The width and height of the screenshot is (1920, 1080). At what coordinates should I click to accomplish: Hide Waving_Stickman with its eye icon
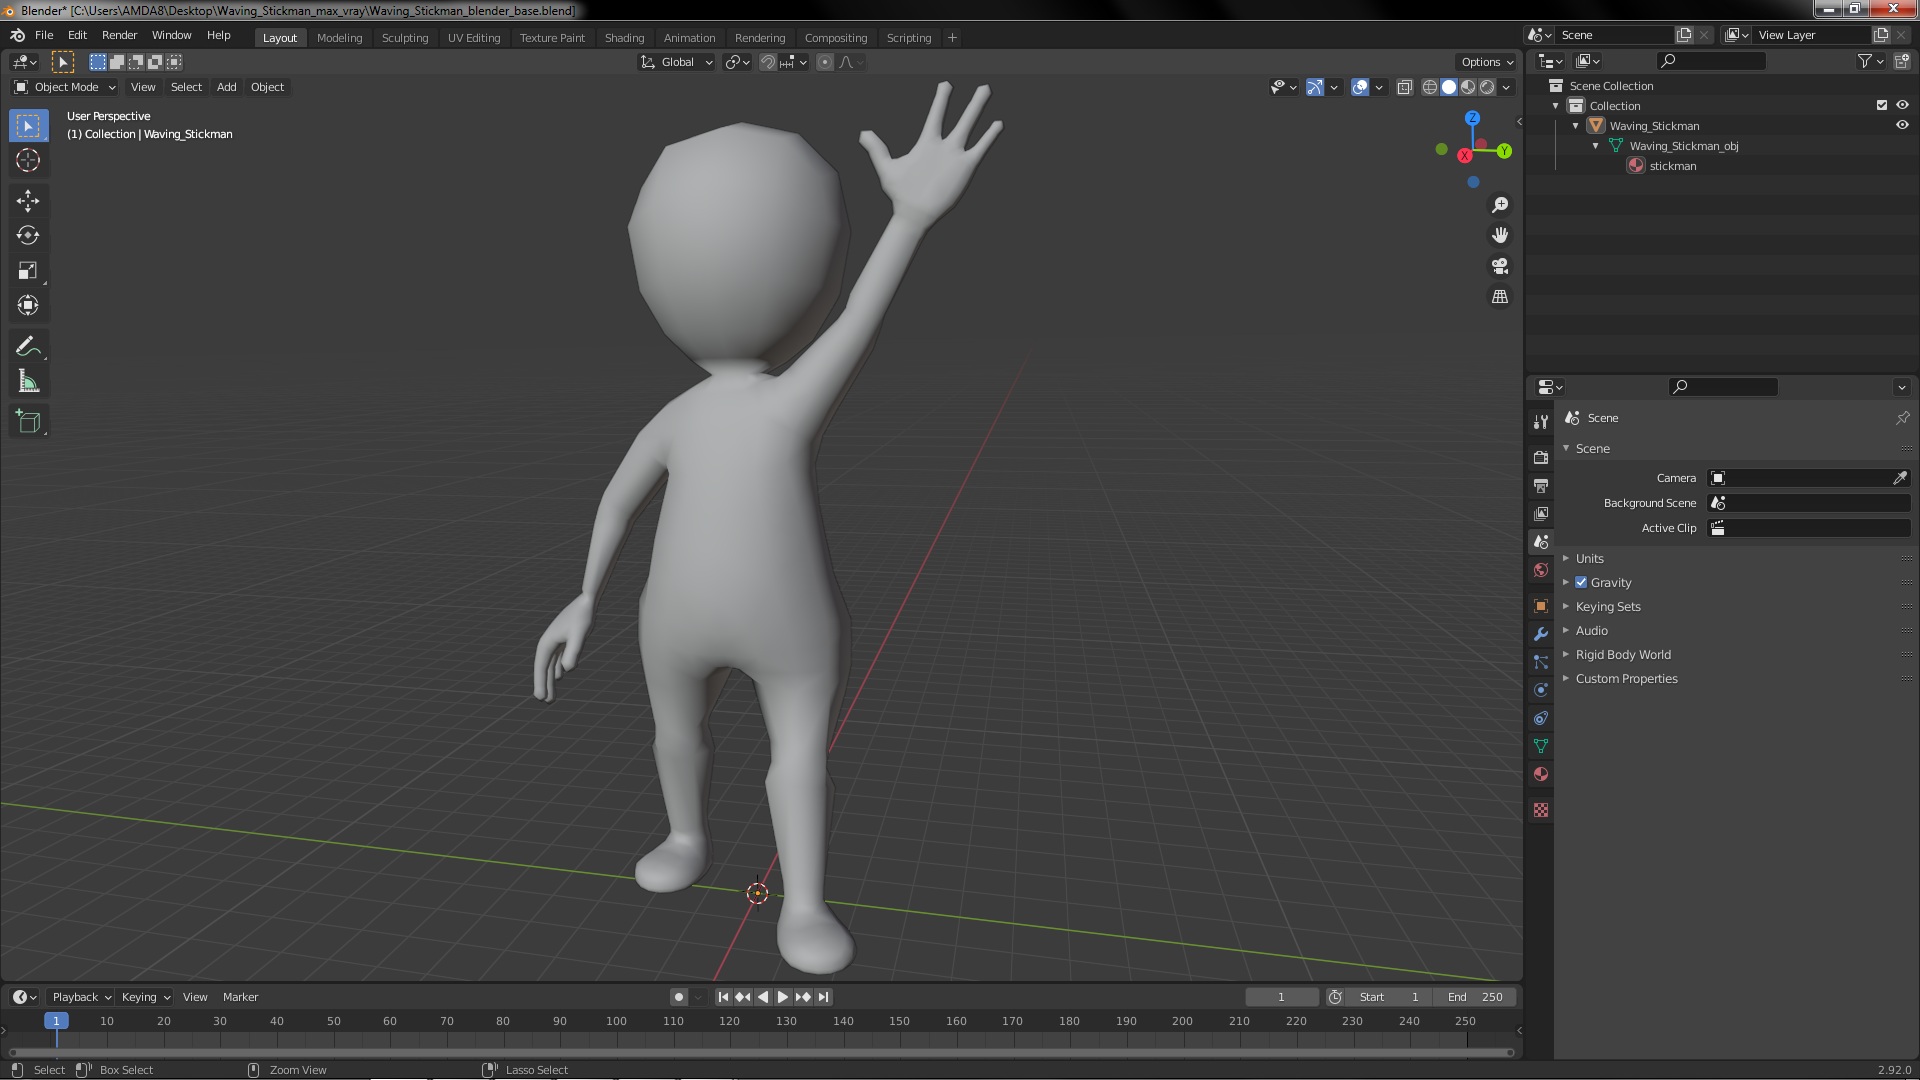tap(1902, 125)
